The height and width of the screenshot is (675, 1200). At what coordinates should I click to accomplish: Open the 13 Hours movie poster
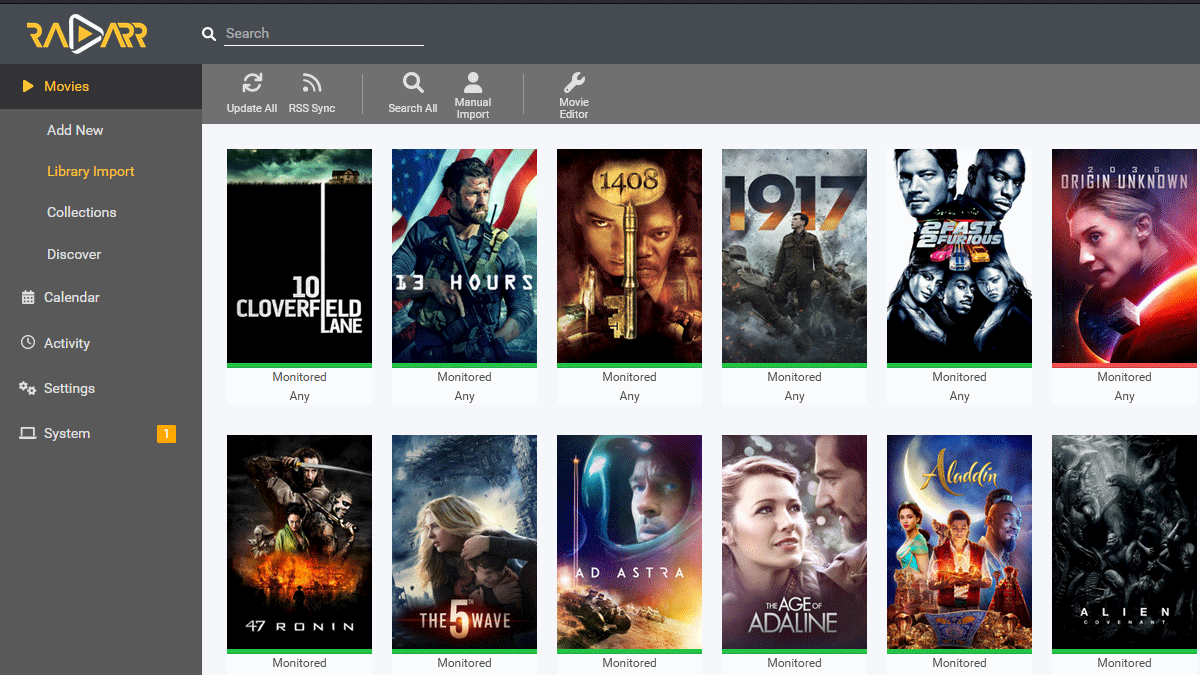(464, 256)
